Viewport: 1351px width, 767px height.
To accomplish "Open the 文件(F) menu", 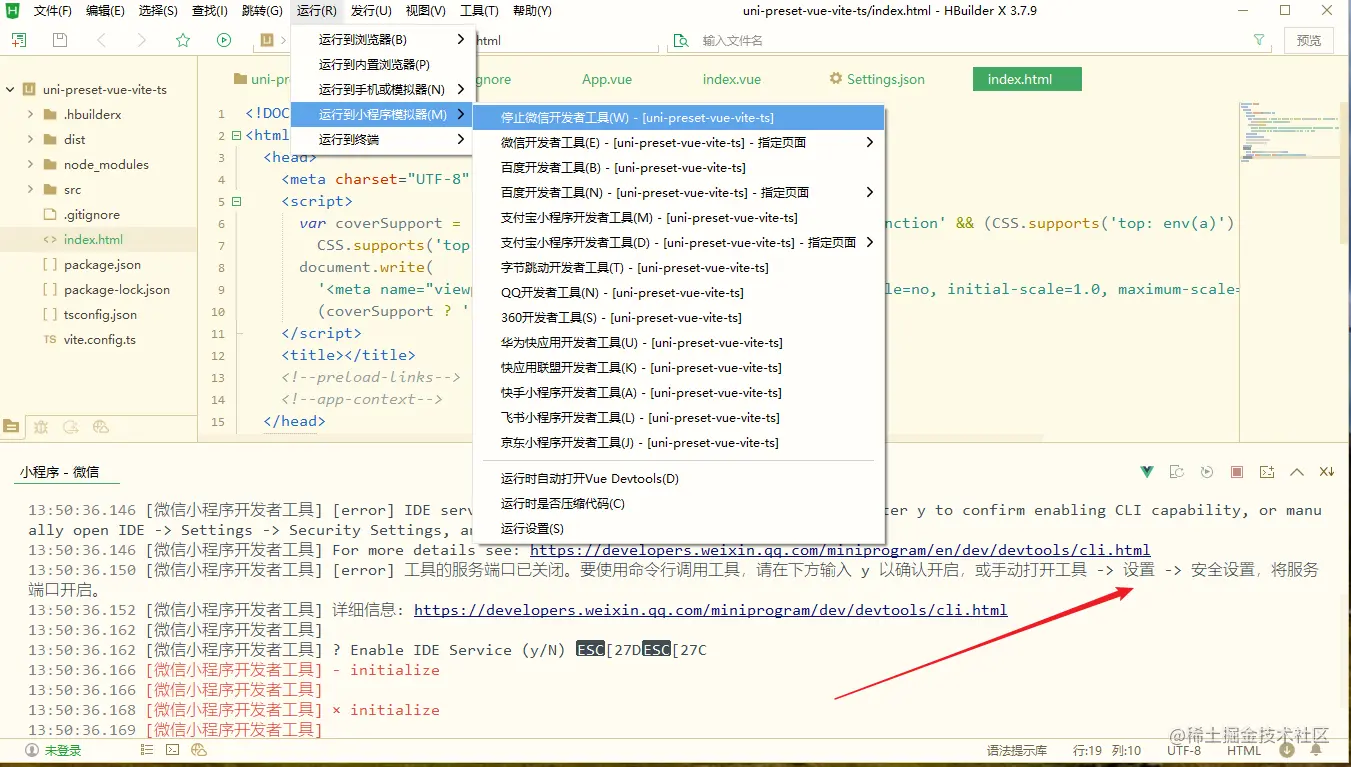I will (x=53, y=11).
